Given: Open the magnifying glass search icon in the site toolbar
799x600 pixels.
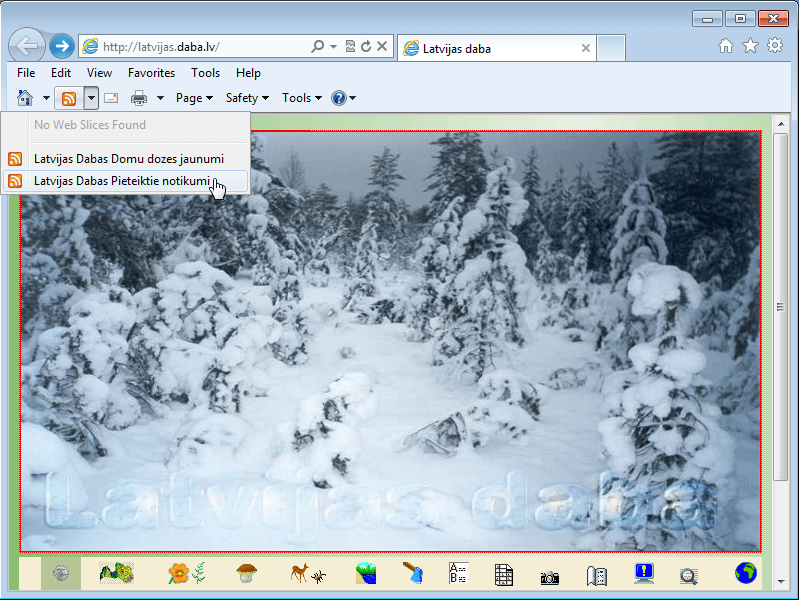Looking at the screenshot, I should (x=688, y=576).
